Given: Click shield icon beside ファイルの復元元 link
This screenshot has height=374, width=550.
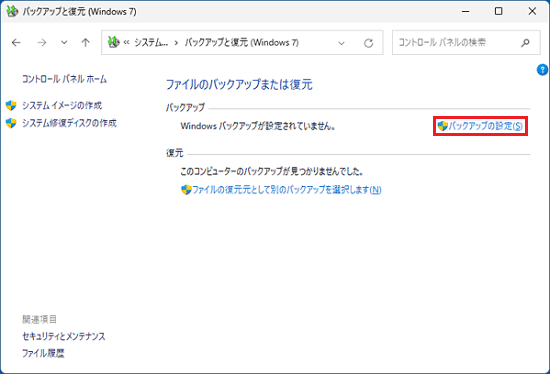Looking at the screenshot, I should [x=186, y=190].
